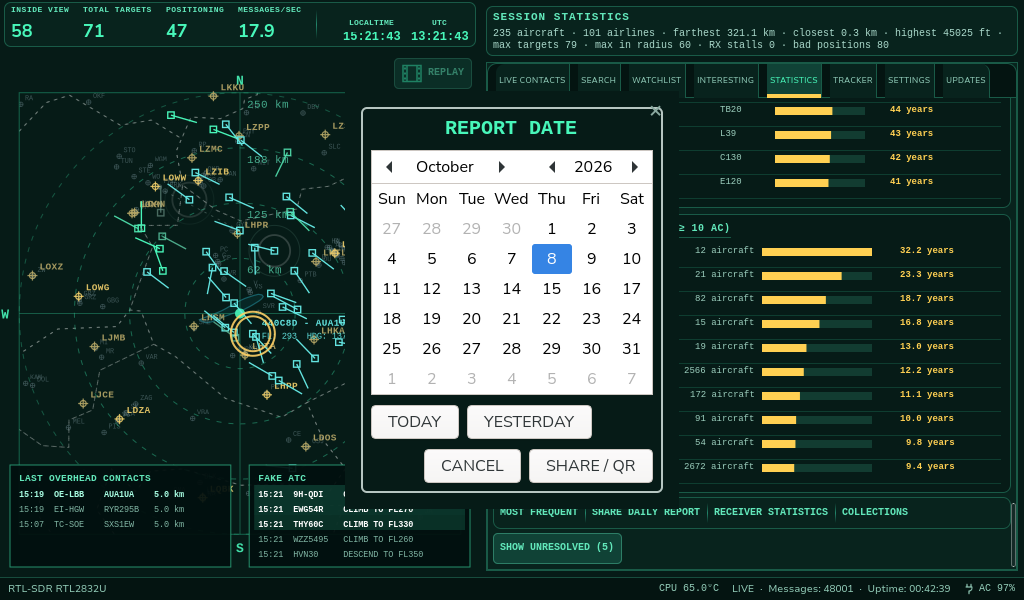The height and width of the screenshot is (600, 1024).
Task: Click the Yesterday button
Action: 529,422
